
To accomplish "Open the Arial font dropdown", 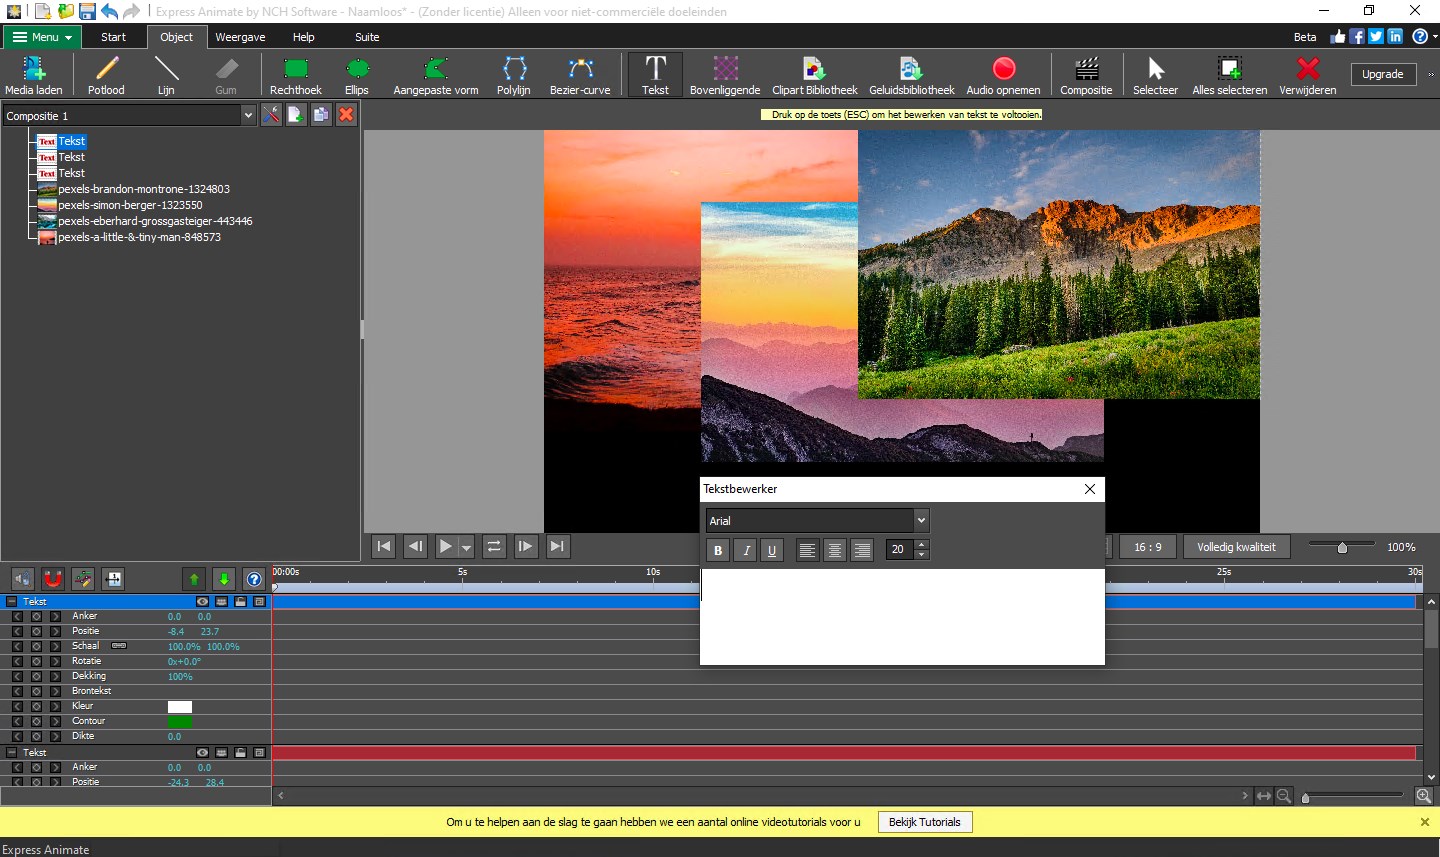I will [x=921, y=520].
